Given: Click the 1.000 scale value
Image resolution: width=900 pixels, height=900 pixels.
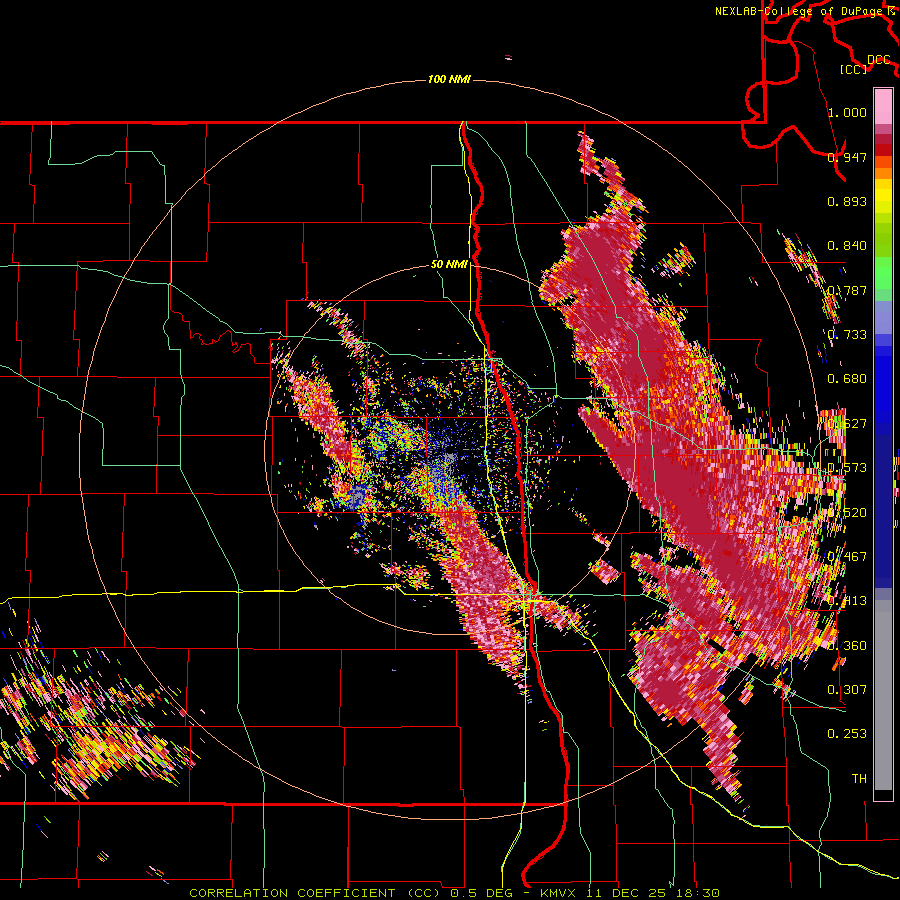Looking at the screenshot, I should click(847, 112).
